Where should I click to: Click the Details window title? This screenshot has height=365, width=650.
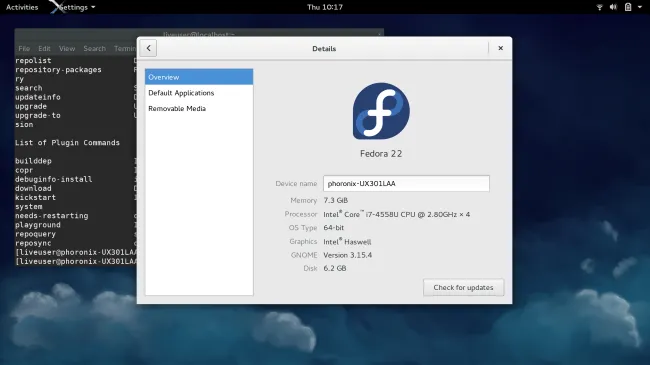(x=324, y=49)
